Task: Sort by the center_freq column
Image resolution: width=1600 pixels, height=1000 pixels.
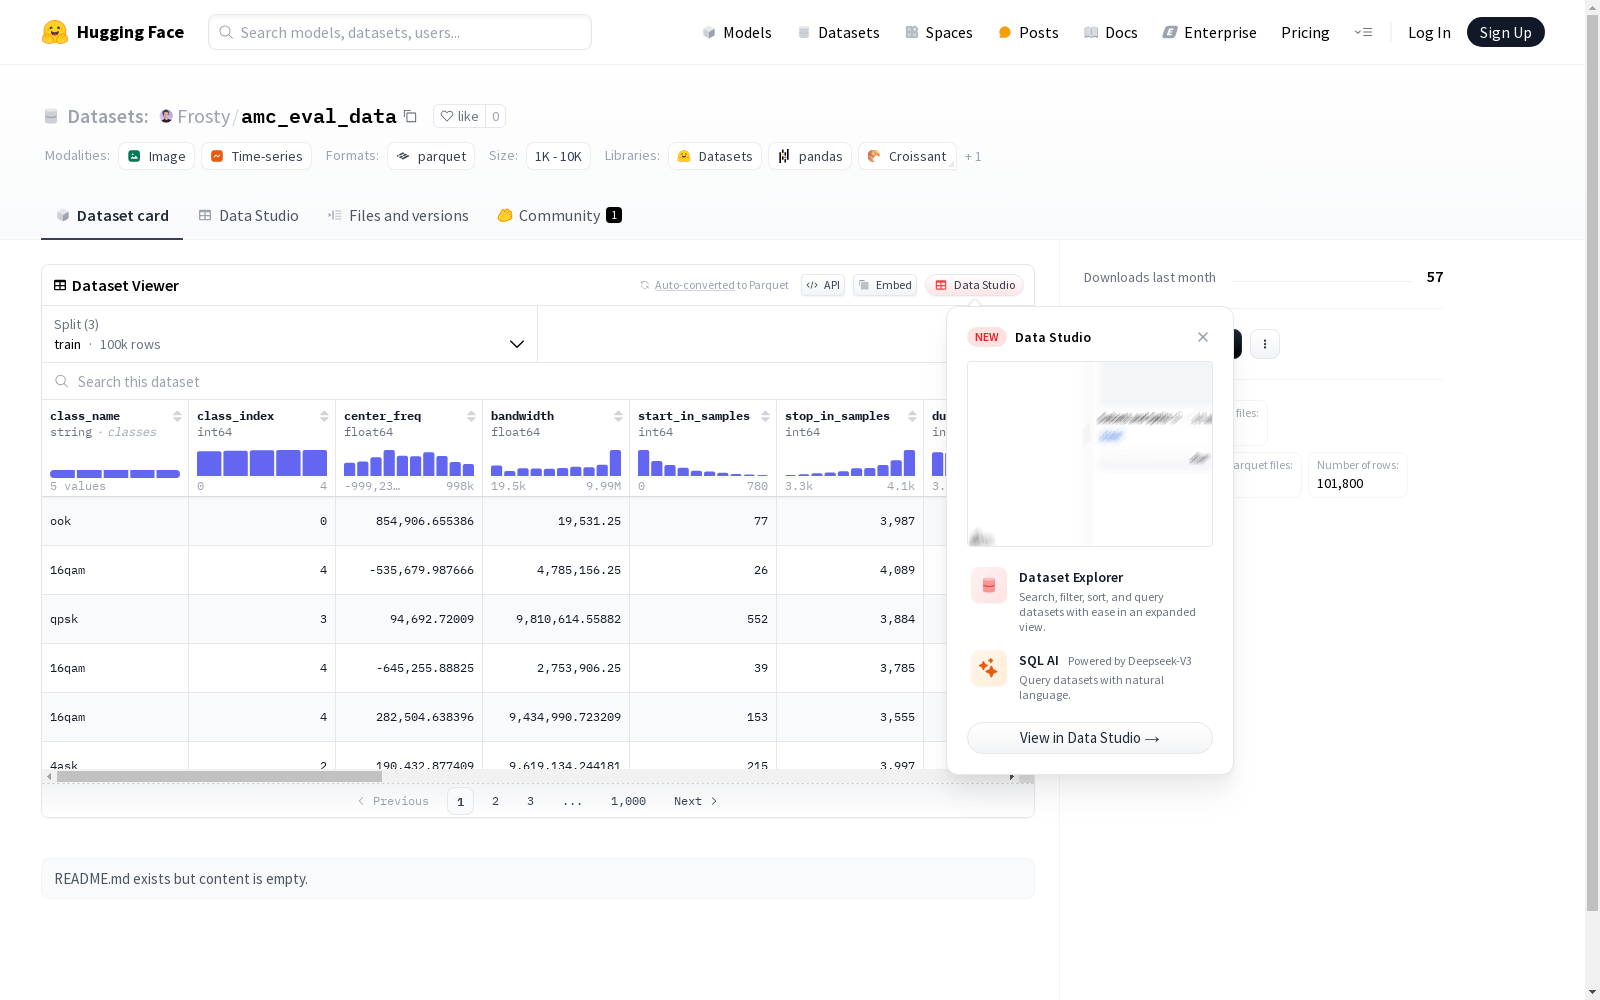Action: coord(471,416)
